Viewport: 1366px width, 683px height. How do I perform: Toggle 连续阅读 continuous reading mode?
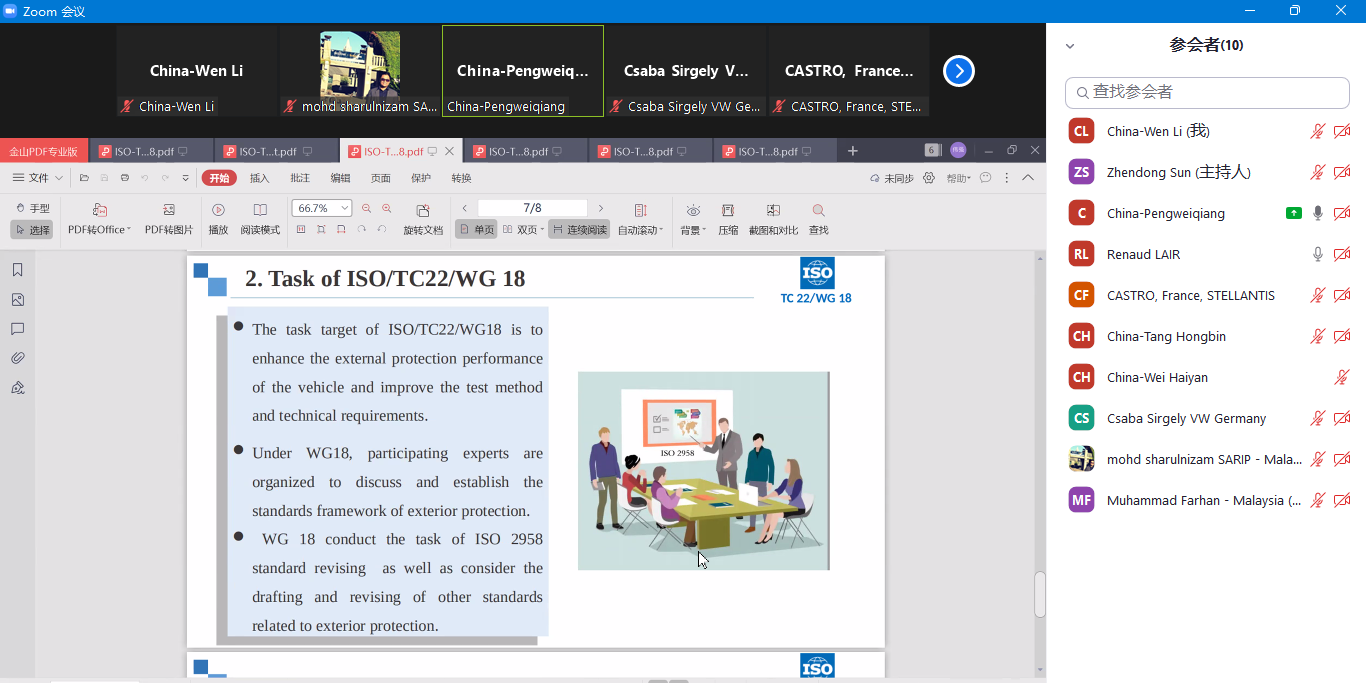[579, 230]
